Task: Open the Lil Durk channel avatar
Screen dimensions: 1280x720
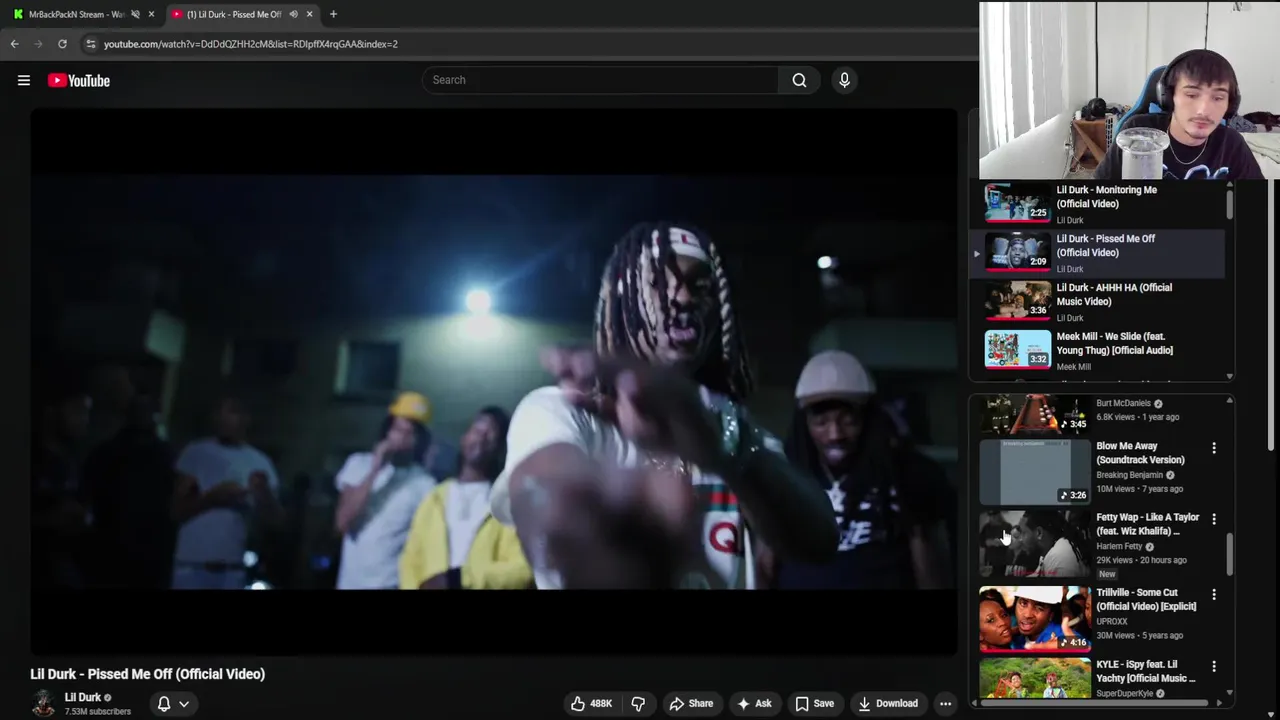Action: coord(43,704)
